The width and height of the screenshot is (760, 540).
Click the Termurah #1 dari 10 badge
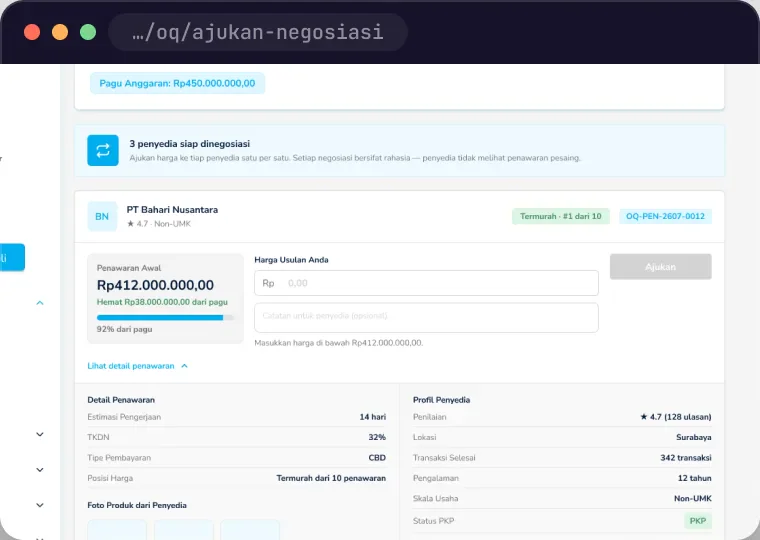(561, 216)
